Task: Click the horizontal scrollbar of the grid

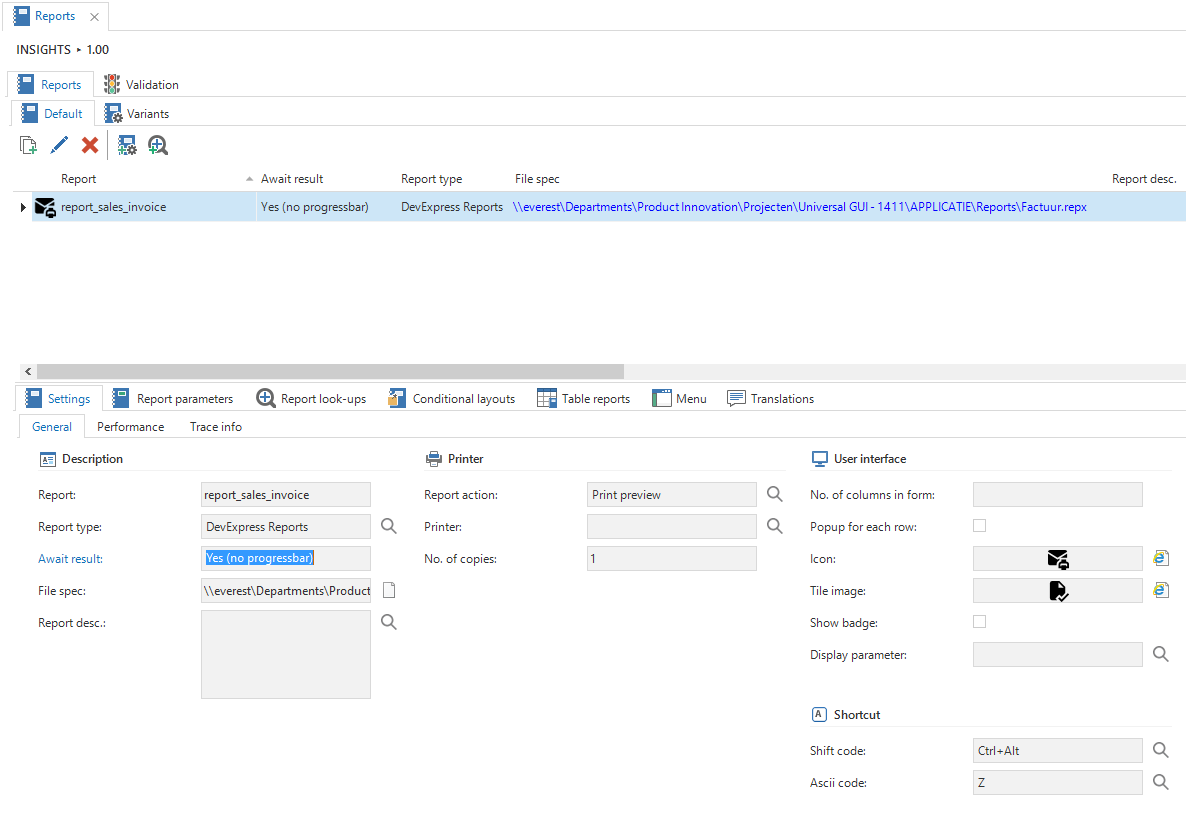Action: pyautogui.click(x=330, y=371)
